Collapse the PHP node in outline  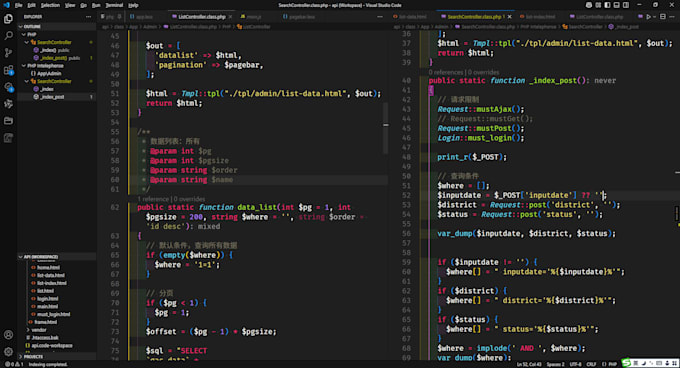pyautogui.click(x=24, y=35)
